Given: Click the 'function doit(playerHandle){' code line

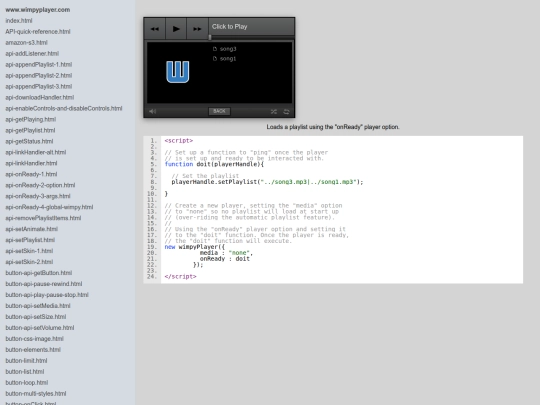Looking at the screenshot, I should tap(214, 164).
